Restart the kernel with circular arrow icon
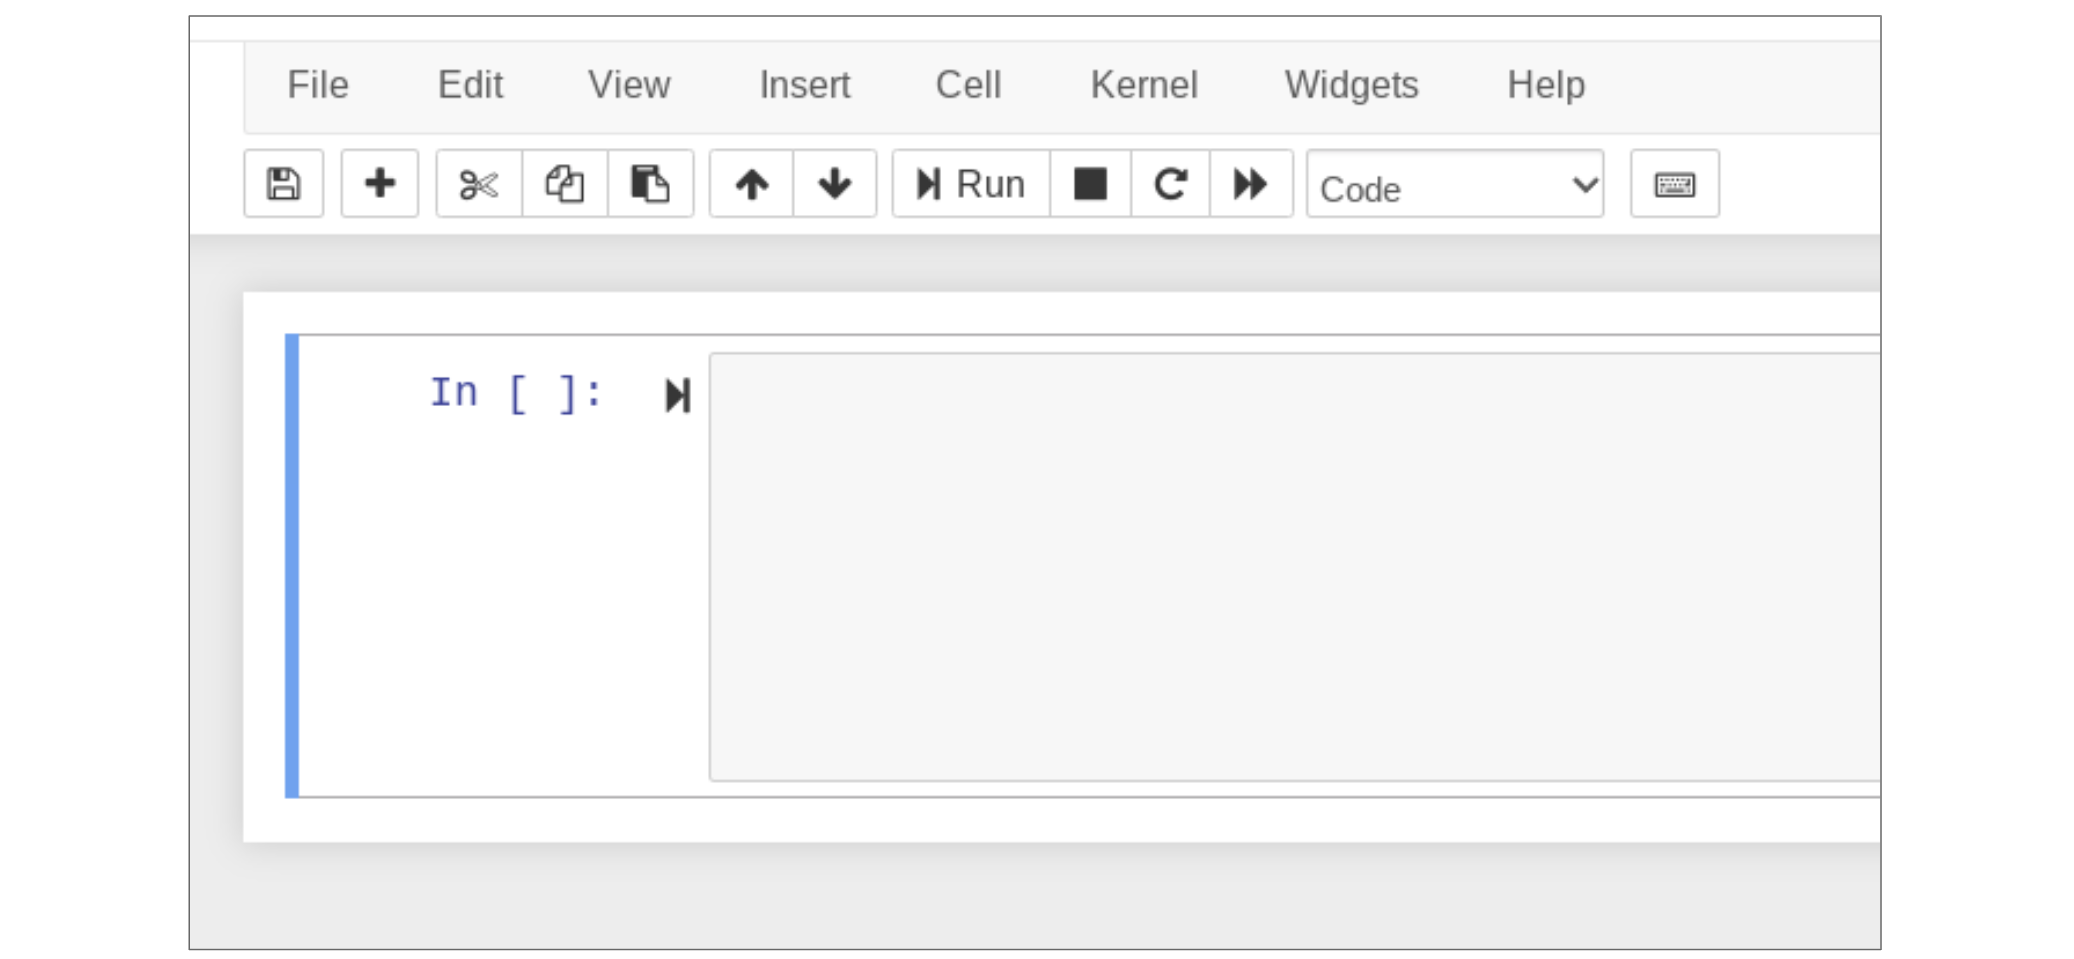 click(x=1170, y=184)
